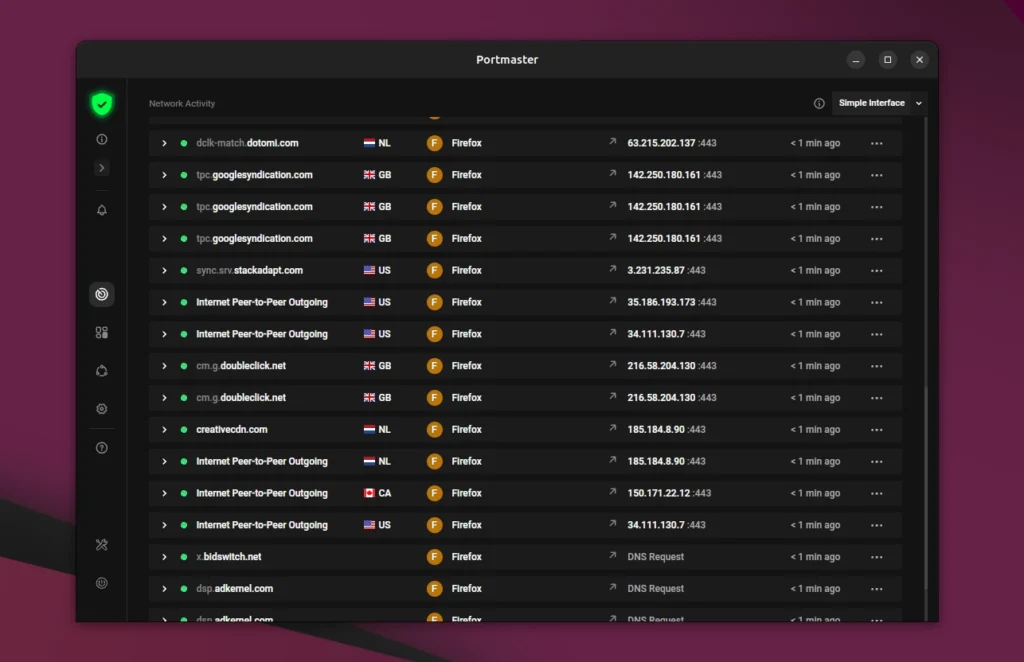Expand the x.bidswitch.net row
This screenshot has width=1024, height=662.
164,557
